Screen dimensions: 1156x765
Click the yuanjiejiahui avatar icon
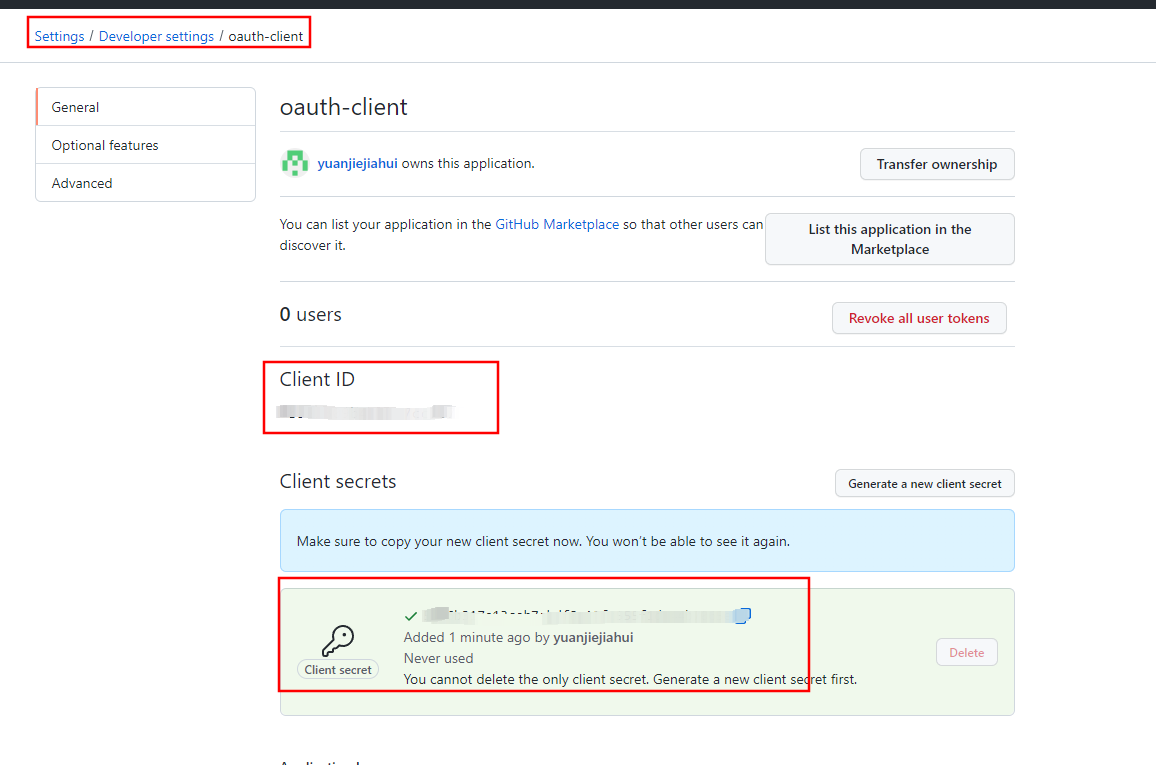pyautogui.click(x=295, y=163)
